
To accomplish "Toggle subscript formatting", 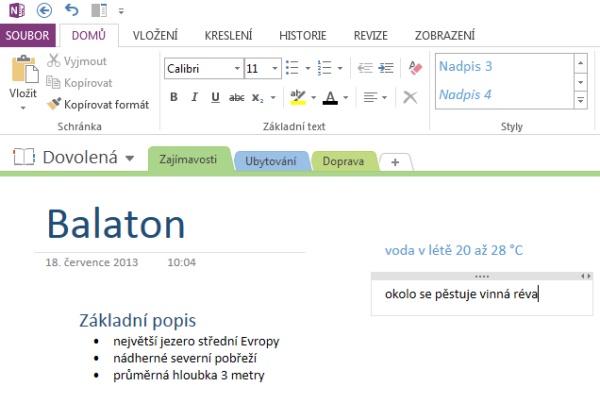I will tap(258, 98).
